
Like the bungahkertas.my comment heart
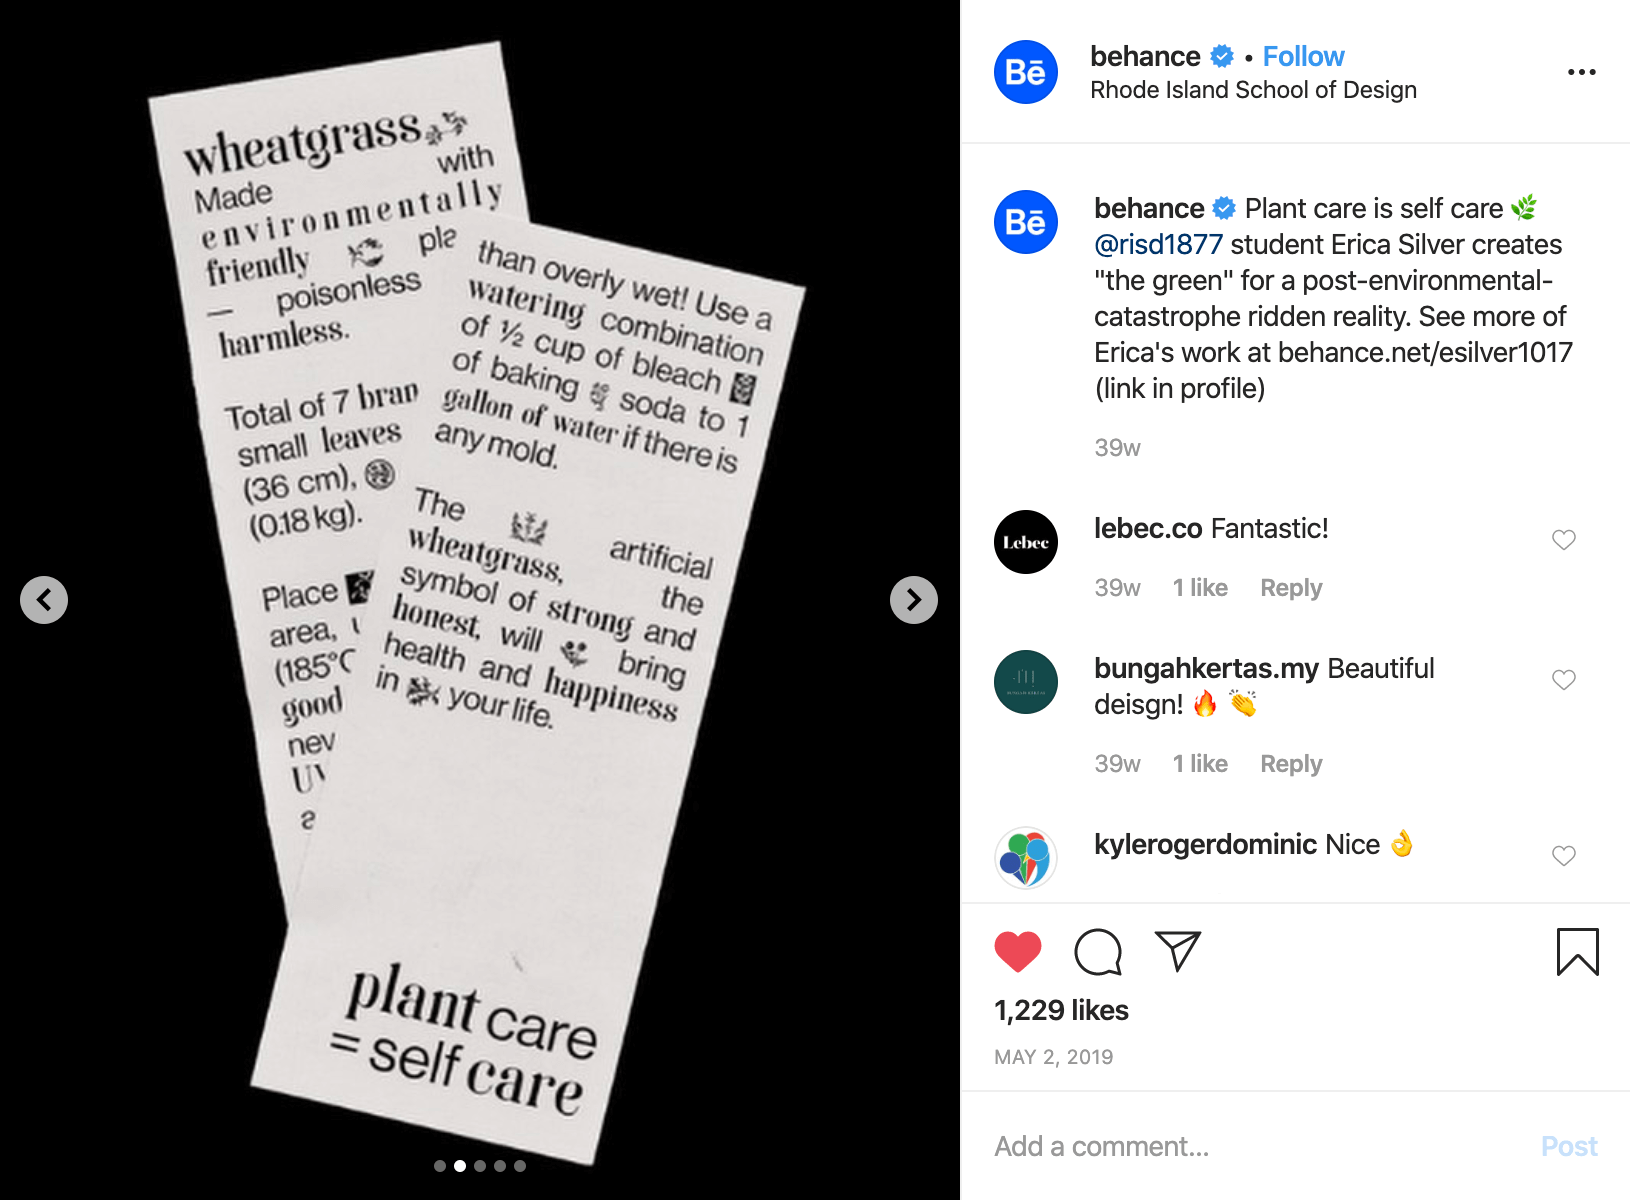pos(1564,680)
